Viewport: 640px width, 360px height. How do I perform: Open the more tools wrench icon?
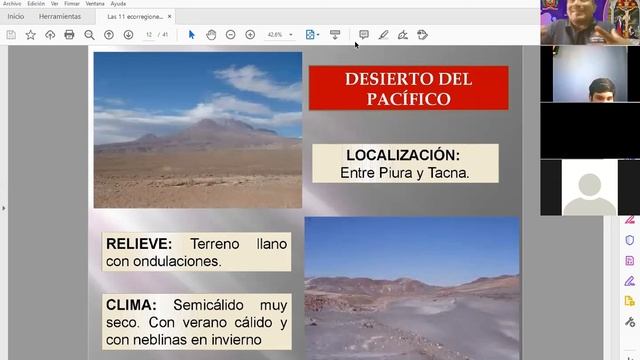pyautogui.click(x=630, y=322)
